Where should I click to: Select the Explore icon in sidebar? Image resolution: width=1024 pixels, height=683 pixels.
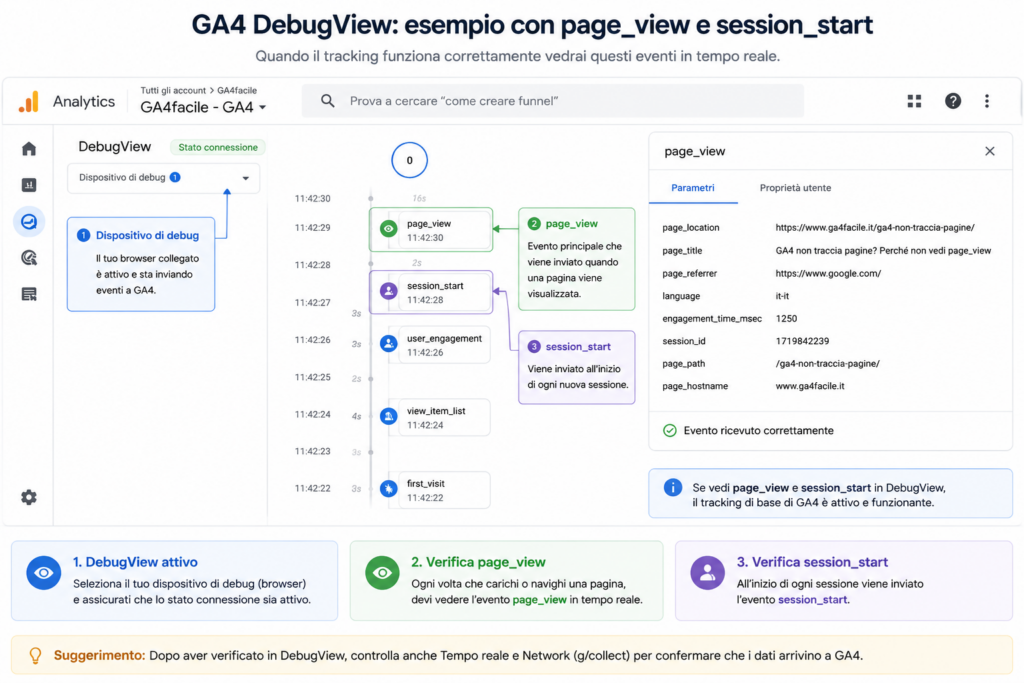click(x=29, y=222)
